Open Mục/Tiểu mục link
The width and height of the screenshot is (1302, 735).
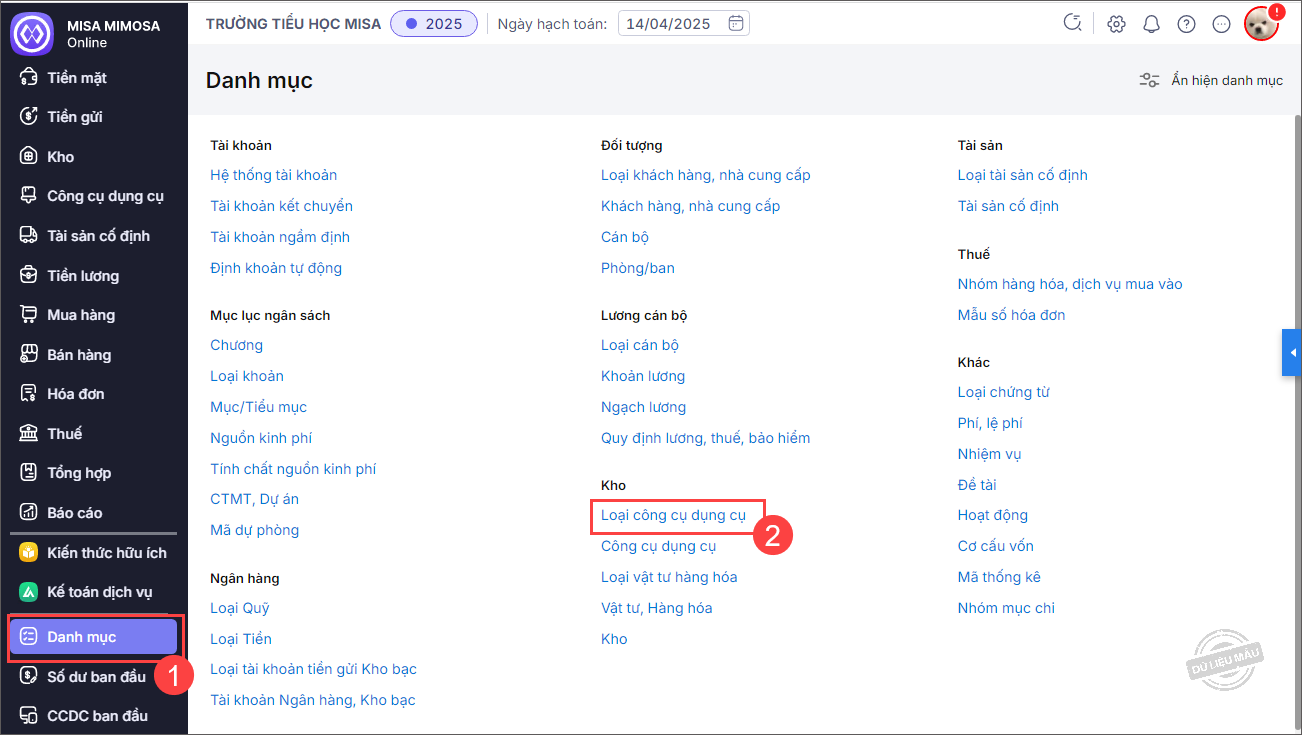coord(259,407)
